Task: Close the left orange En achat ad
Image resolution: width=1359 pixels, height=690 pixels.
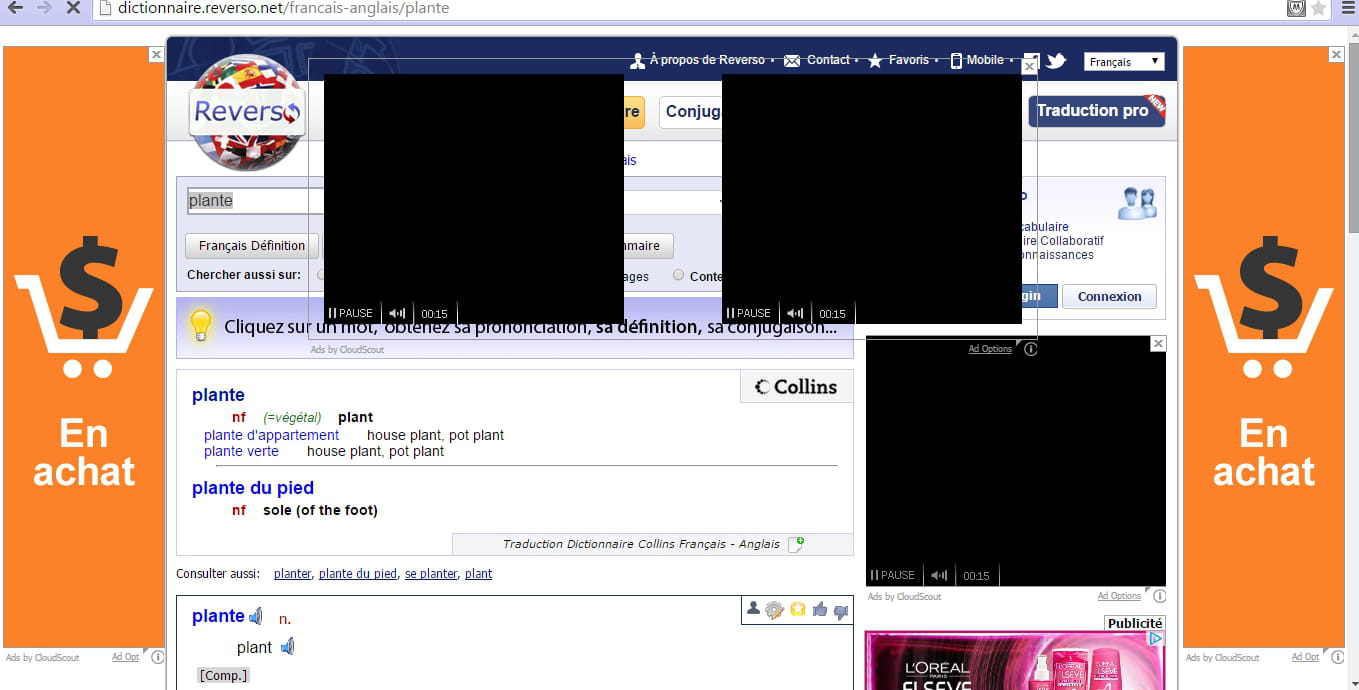Action: 156,55
